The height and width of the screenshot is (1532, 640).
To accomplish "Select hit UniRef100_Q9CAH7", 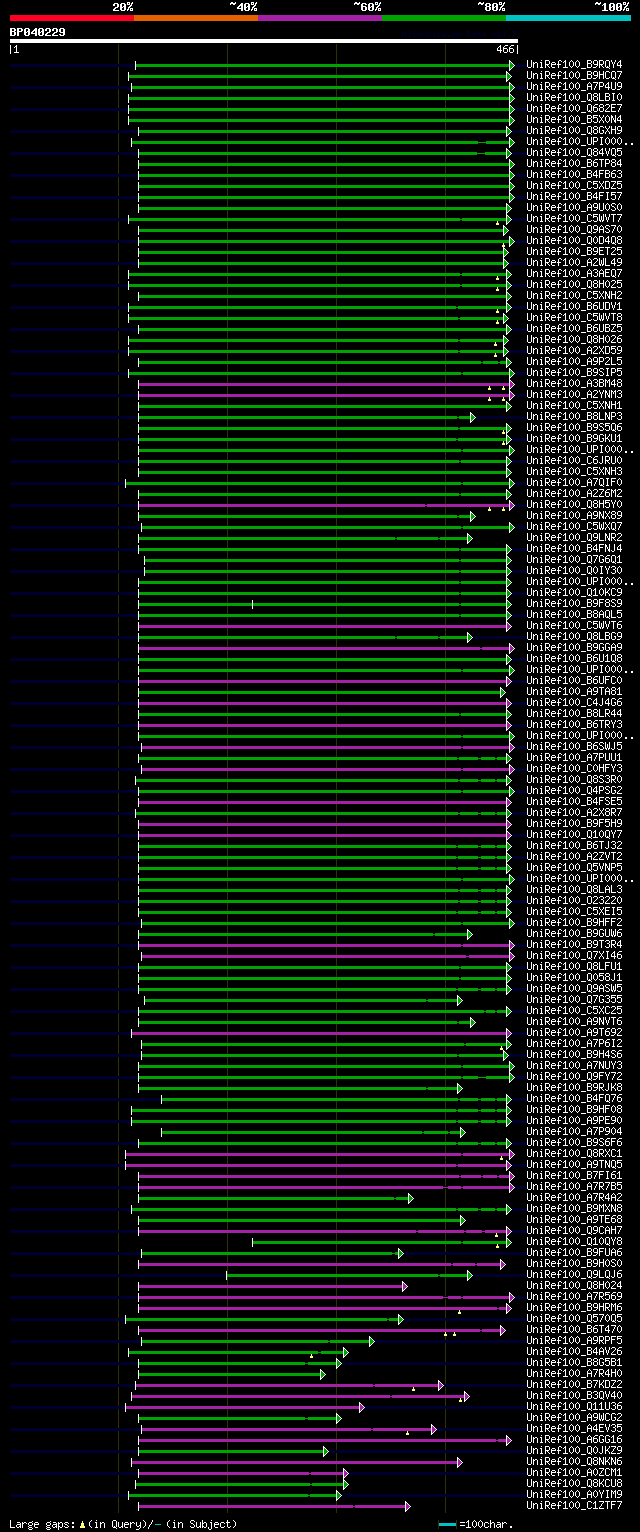I will [574, 1231].
